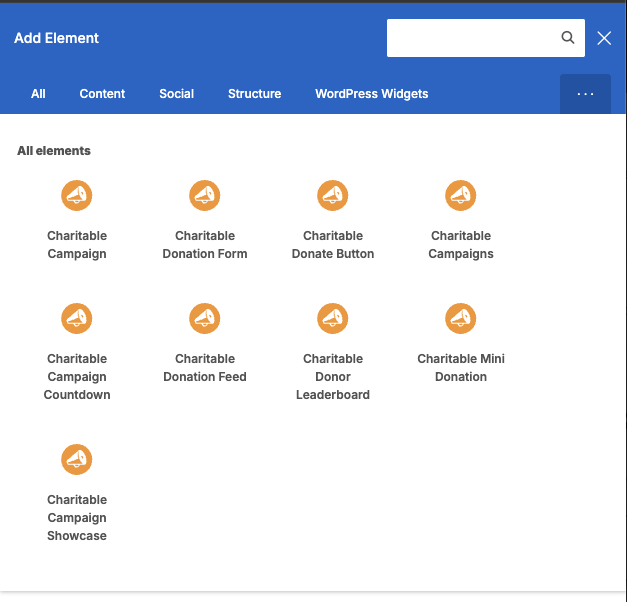Insert the Charitable Campaign Showcase icon
The height and width of the screenshot is (602, 627).
pos(76,459)
